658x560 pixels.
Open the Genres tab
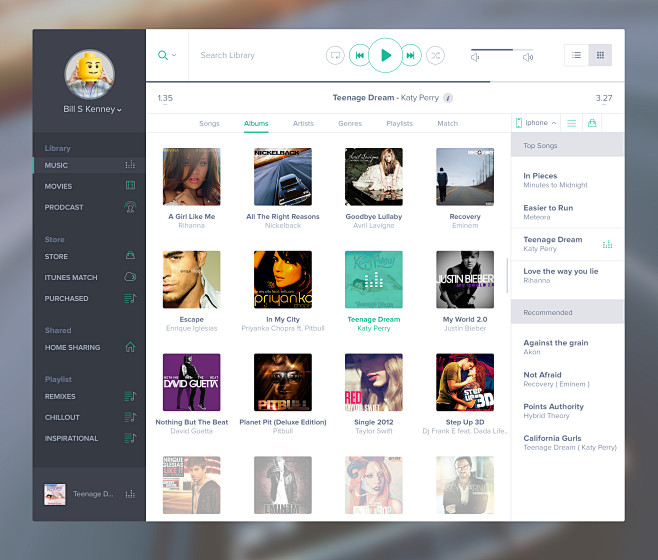(350, 123)
